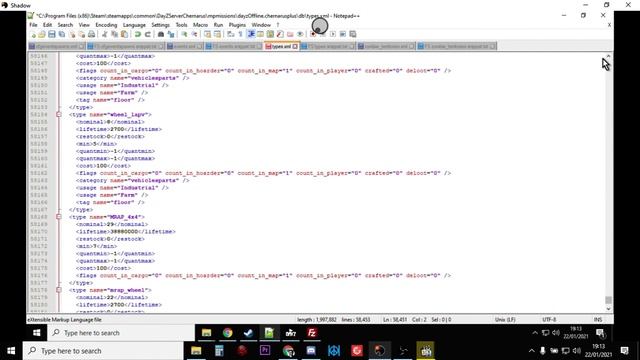Open the Plugins menu
Image resolution: width=640 pixels, height=360 pixels.
click(x=237, y=25)
